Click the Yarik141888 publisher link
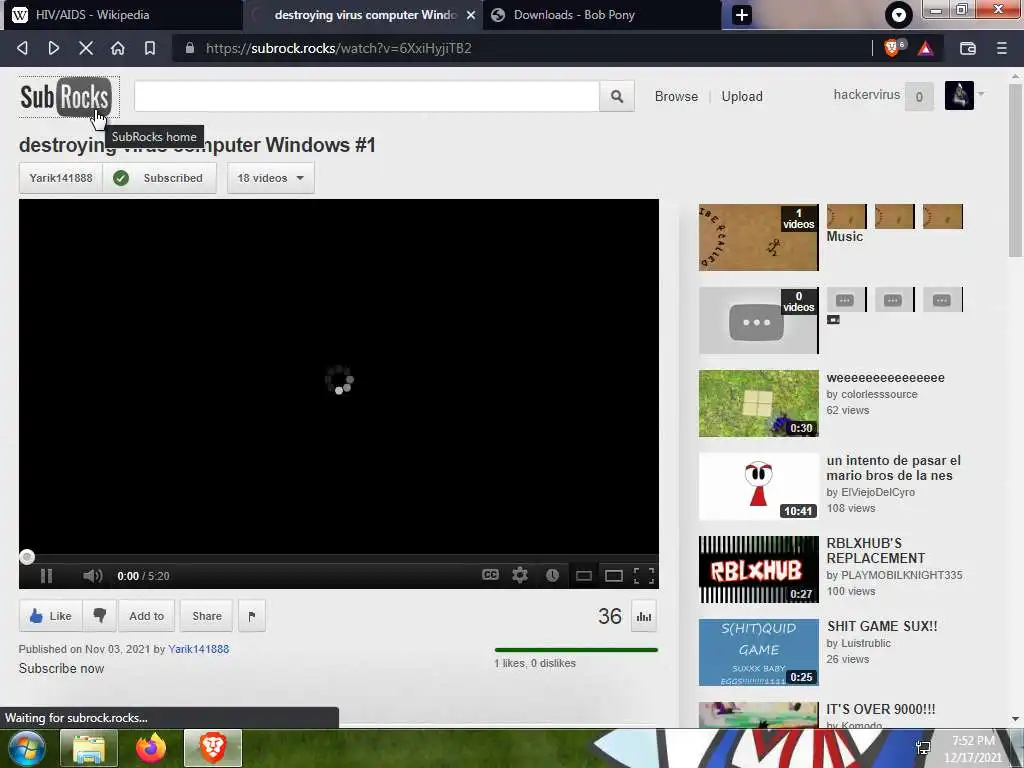 tap(199, 649)
